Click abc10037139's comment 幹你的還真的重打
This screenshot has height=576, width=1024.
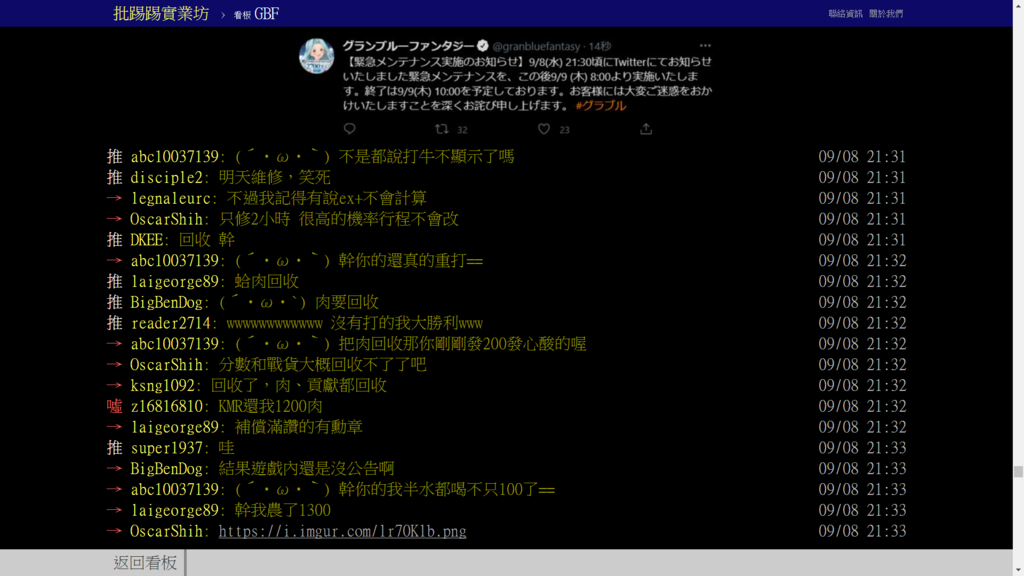(359, 261)
